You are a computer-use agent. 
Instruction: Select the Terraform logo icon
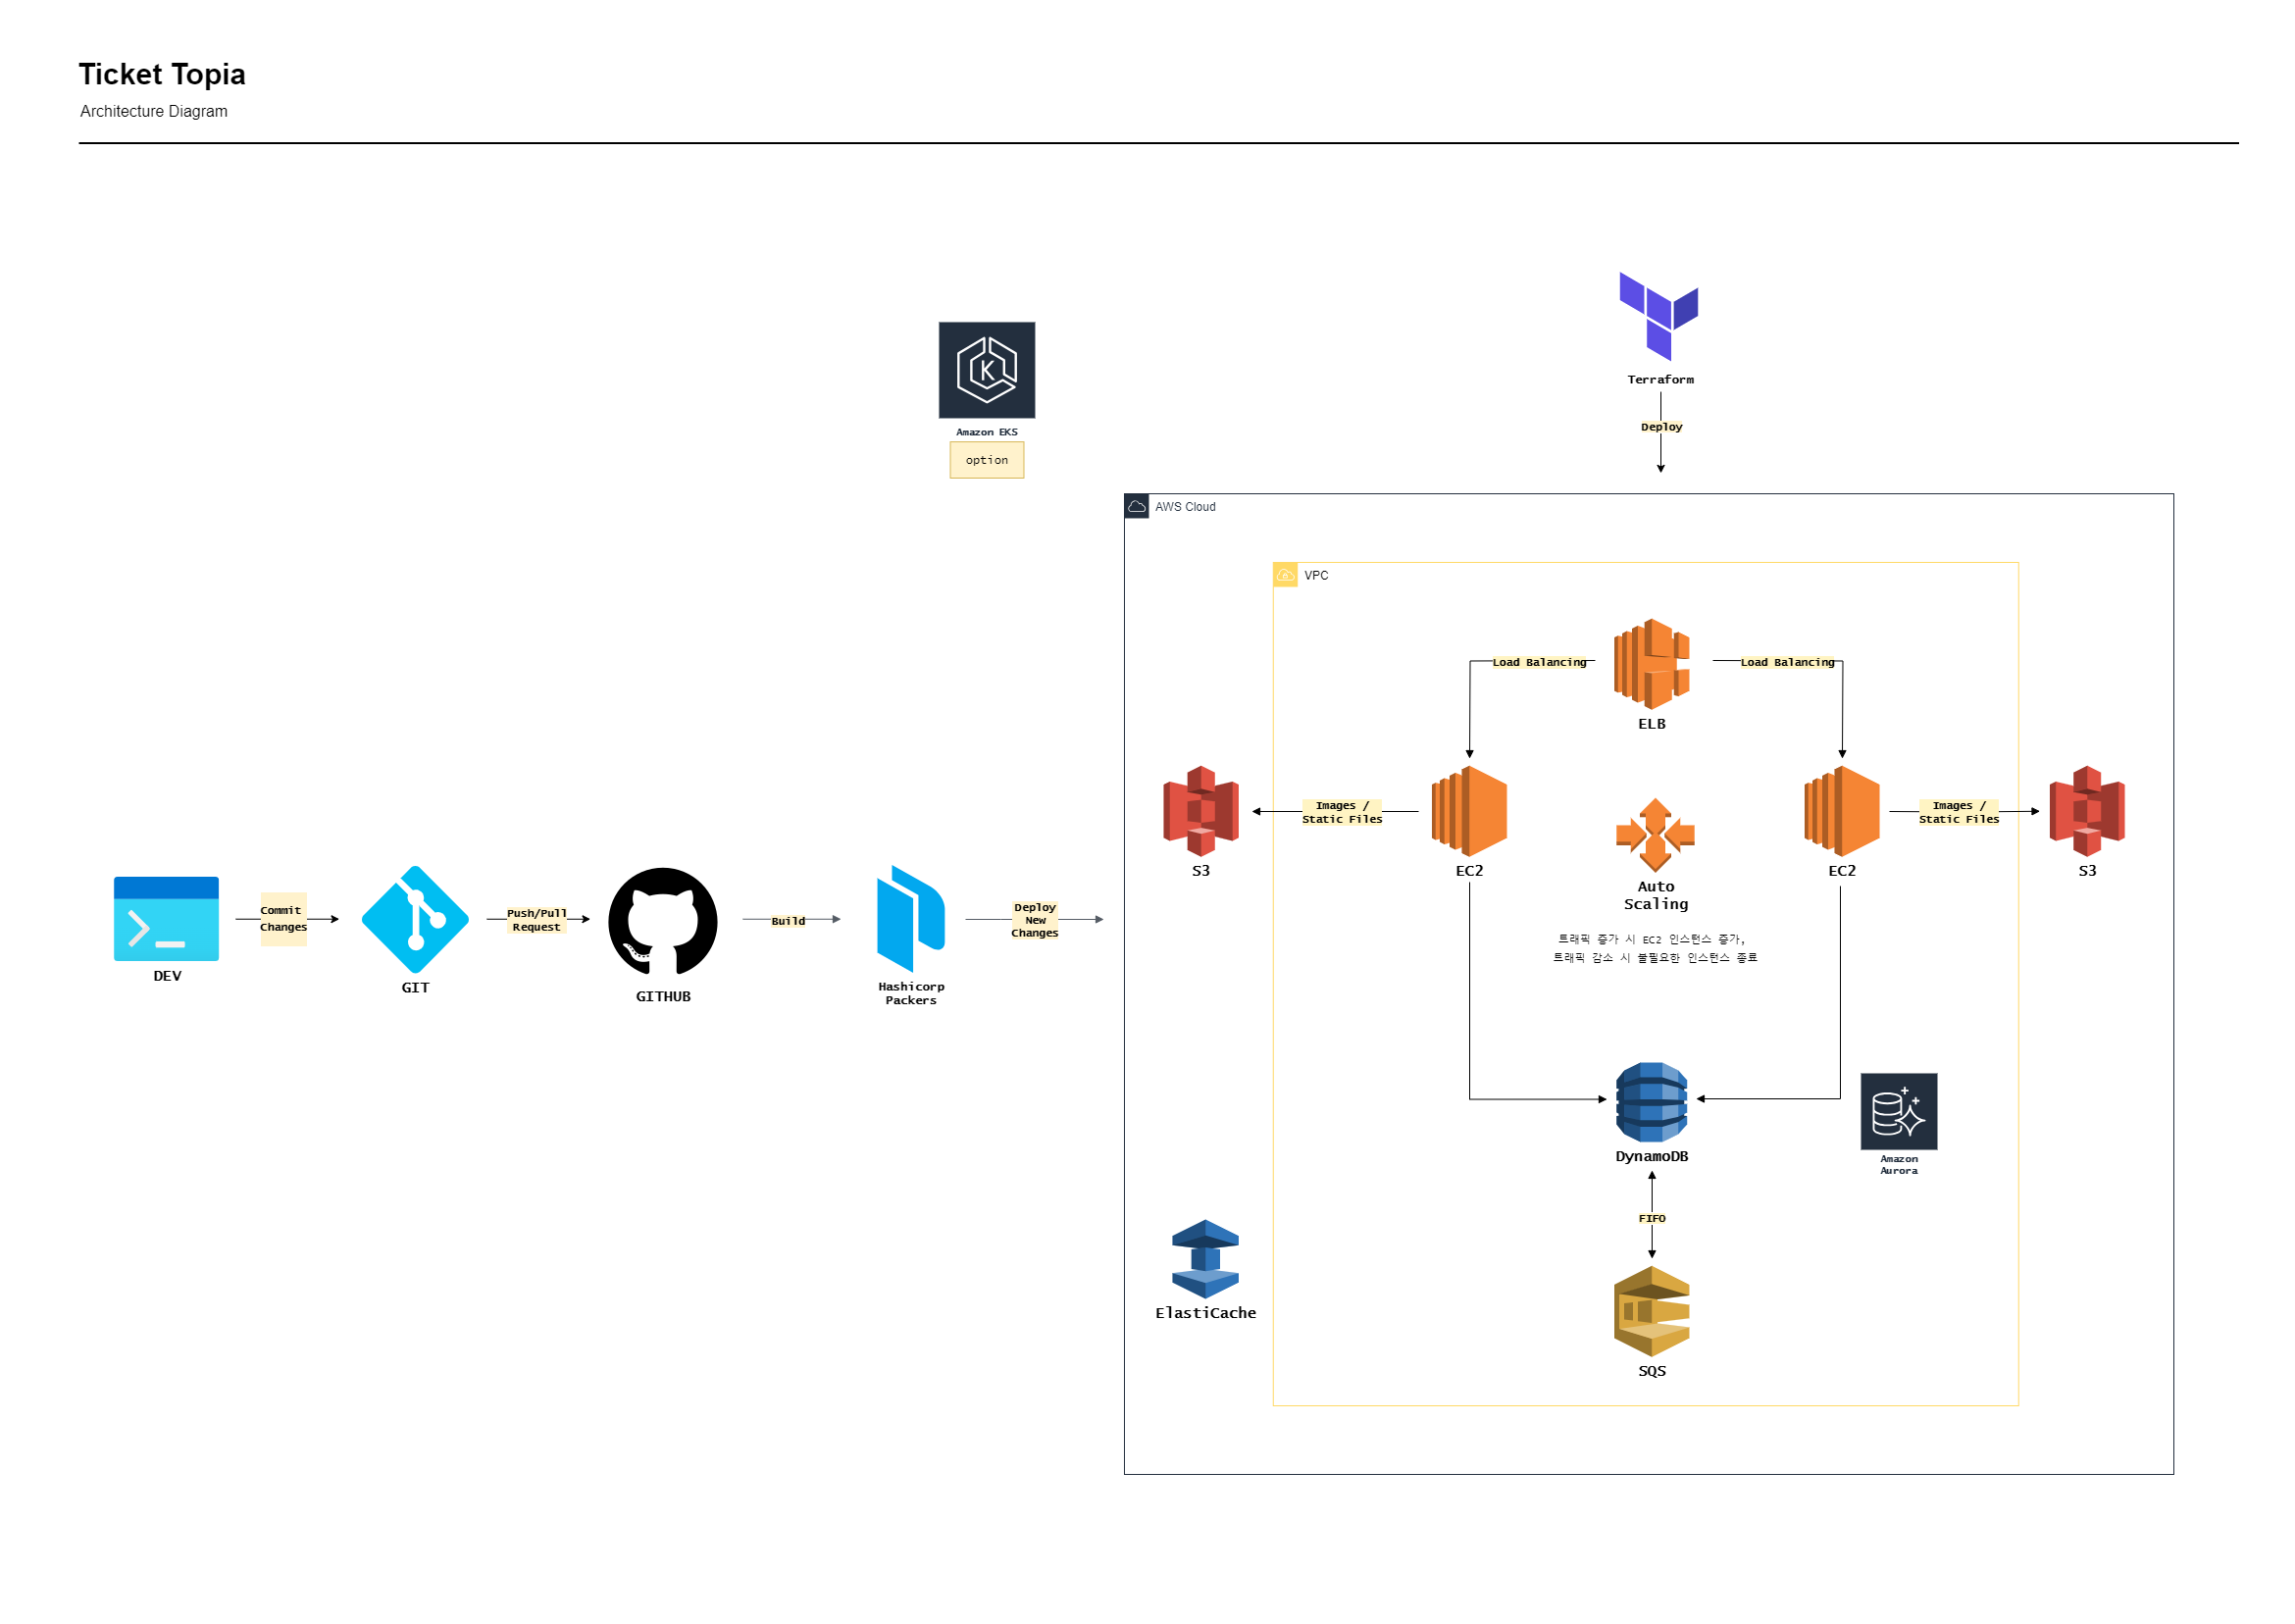[x=1658, y=315]
